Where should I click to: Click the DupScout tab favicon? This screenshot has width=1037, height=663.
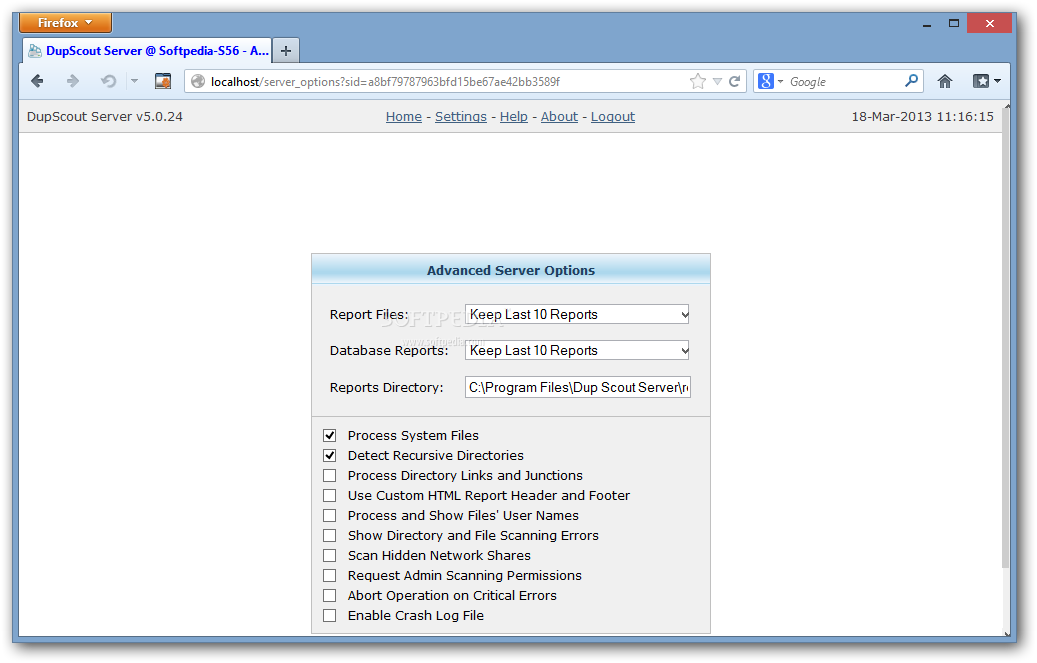point(35,51)
